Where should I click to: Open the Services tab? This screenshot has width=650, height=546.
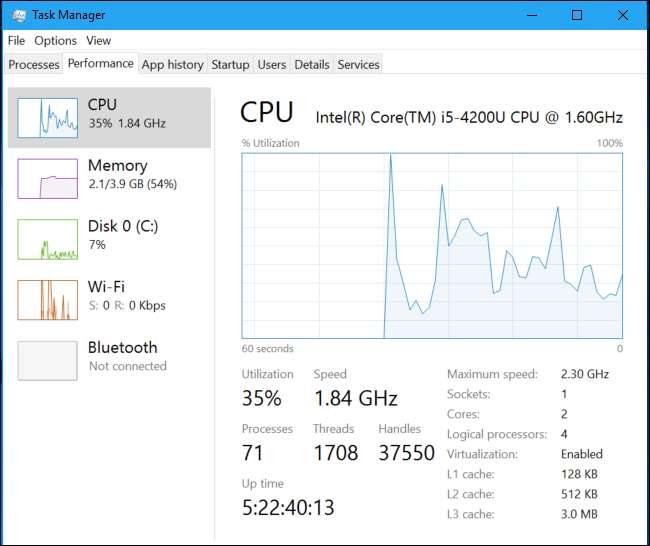[x=358, y=65]
